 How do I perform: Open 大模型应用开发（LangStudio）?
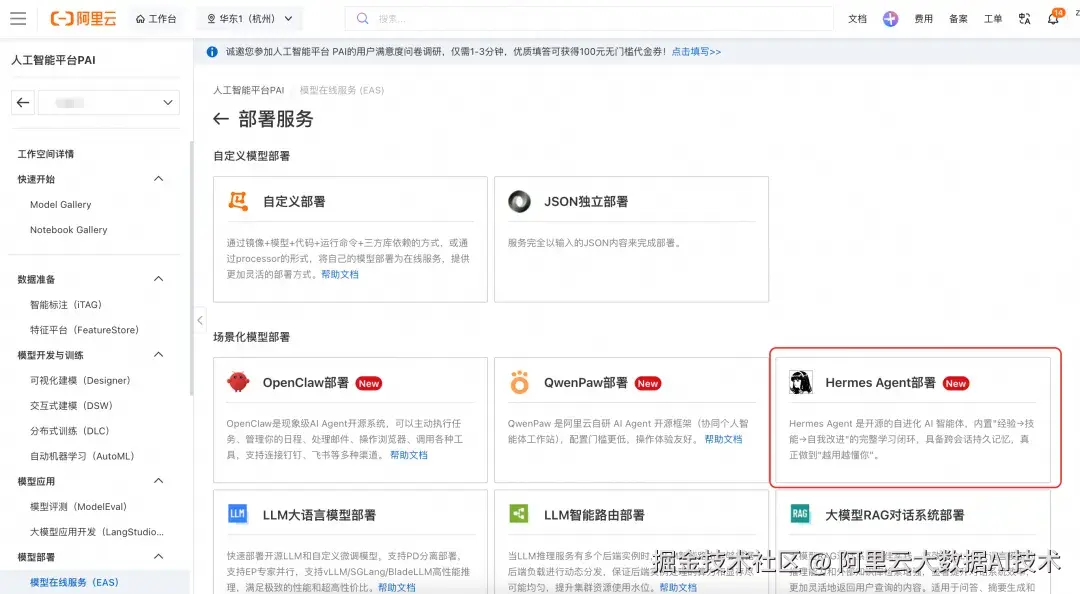tap(96, 532)
